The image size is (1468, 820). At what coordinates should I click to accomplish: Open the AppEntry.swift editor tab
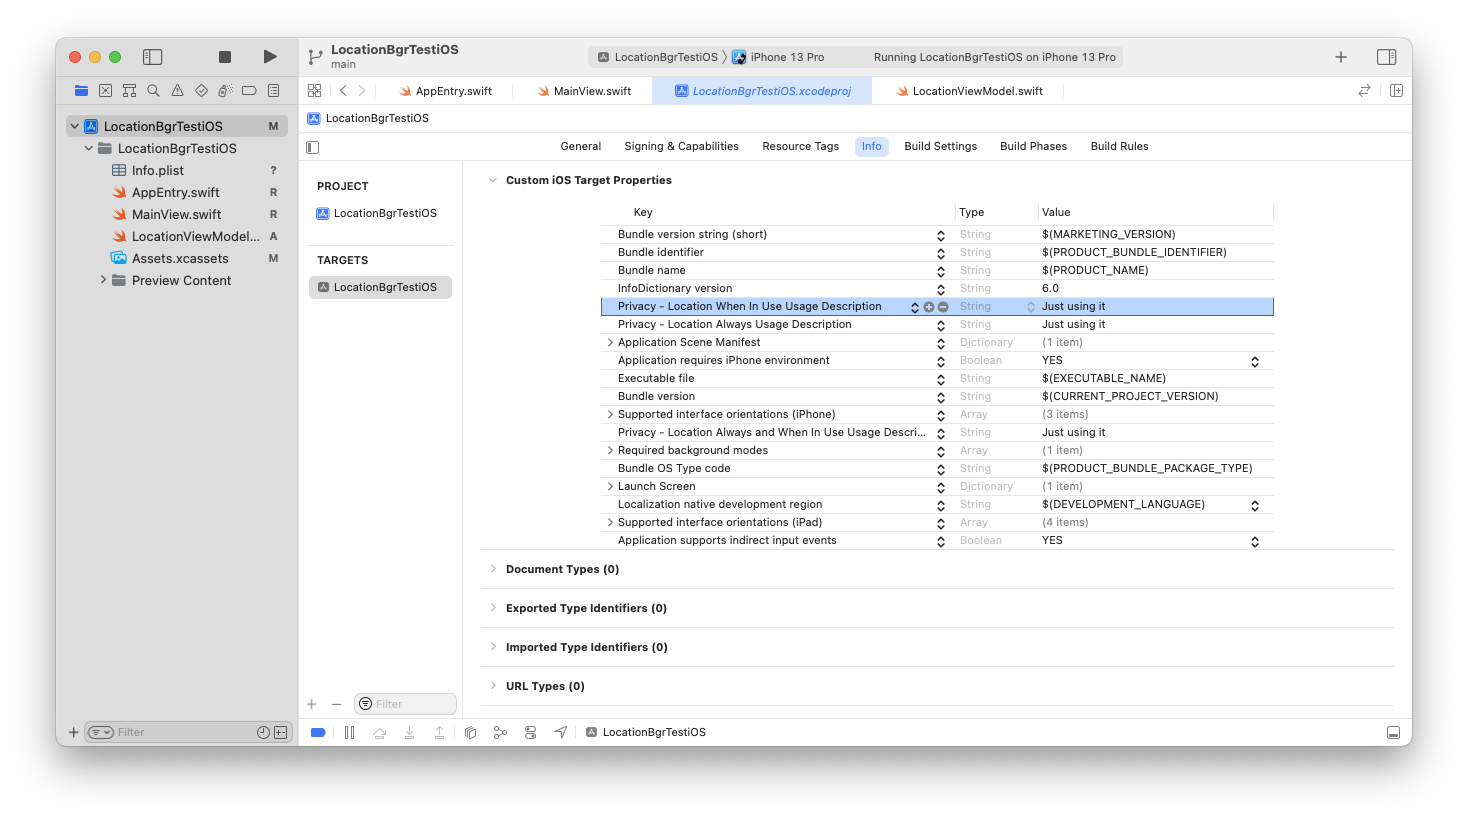[x=445, y=91]
